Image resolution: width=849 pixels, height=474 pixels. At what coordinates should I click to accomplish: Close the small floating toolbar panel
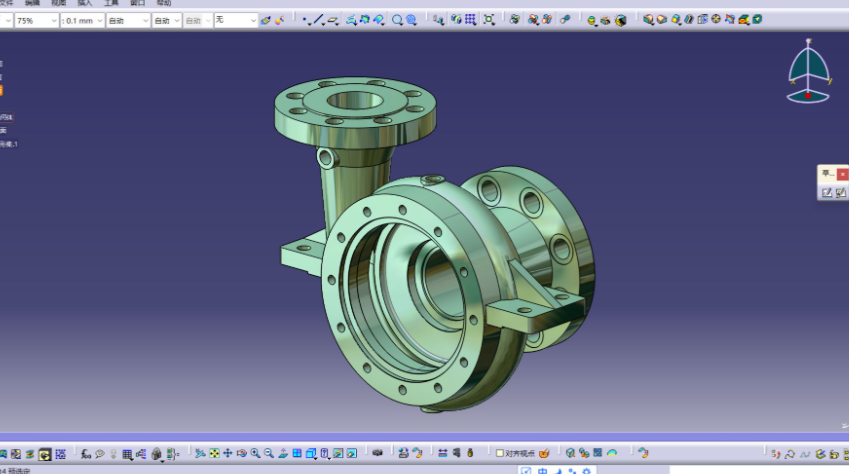pos(842,174)
